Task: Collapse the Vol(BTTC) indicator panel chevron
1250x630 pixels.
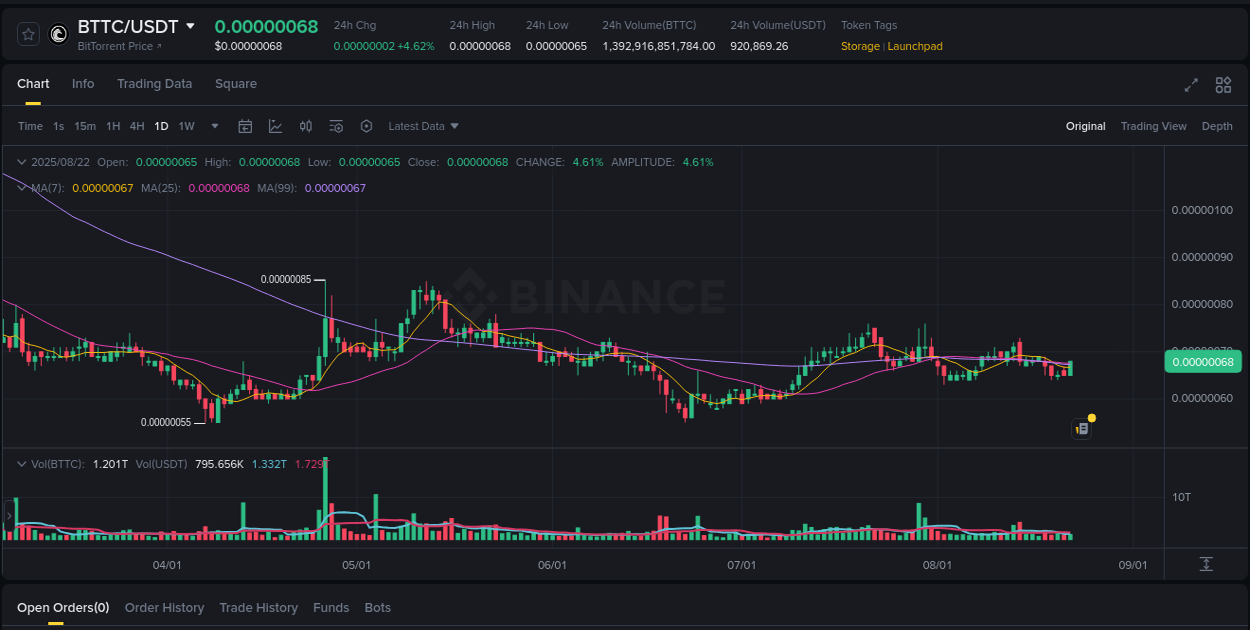Action: pos(21,463)
